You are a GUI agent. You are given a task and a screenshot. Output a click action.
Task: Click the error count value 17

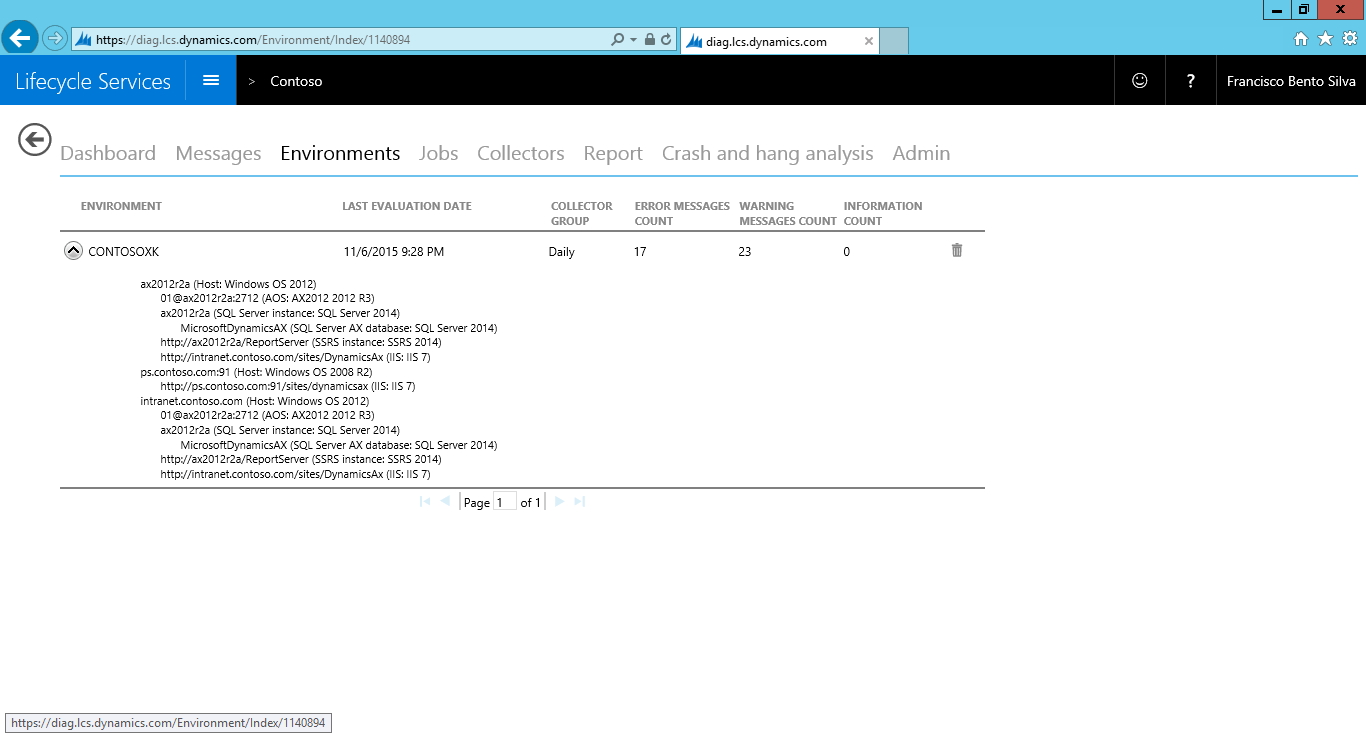coord(640,252)
